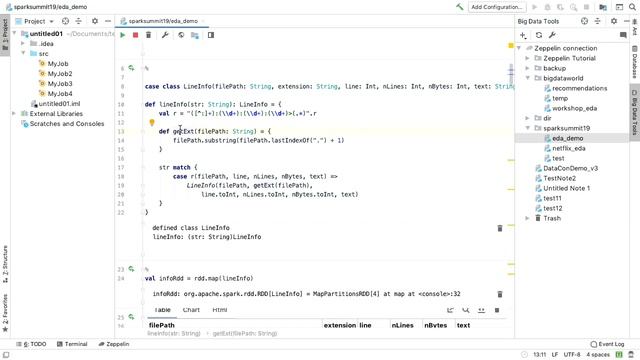Add connection in Big Data Tools

coord(523,35)
